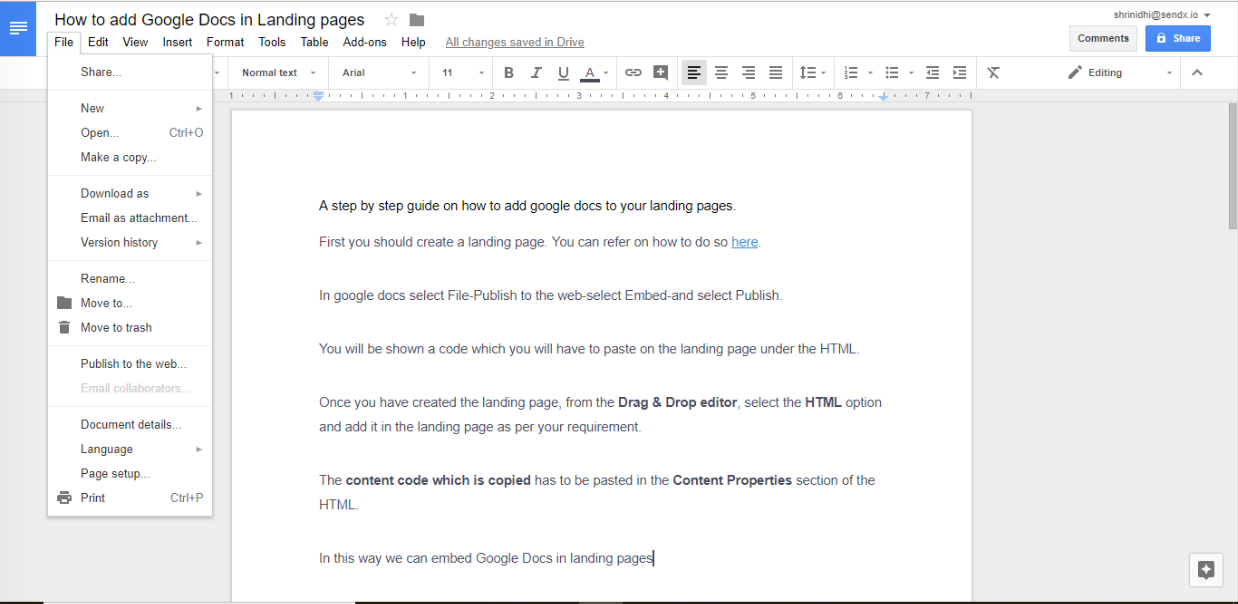
Task: Open the Edit menu
Action: coord(98,42)
